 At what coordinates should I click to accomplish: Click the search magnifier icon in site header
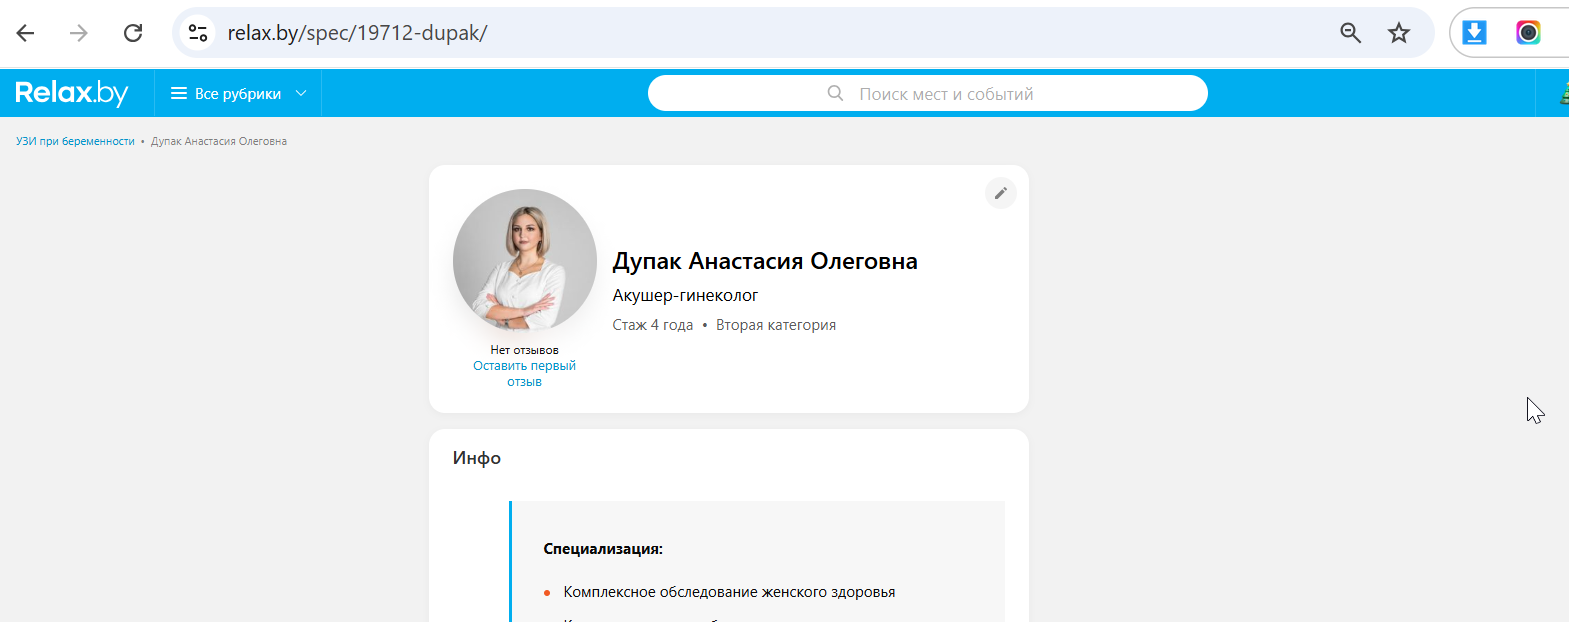point(836,93)
